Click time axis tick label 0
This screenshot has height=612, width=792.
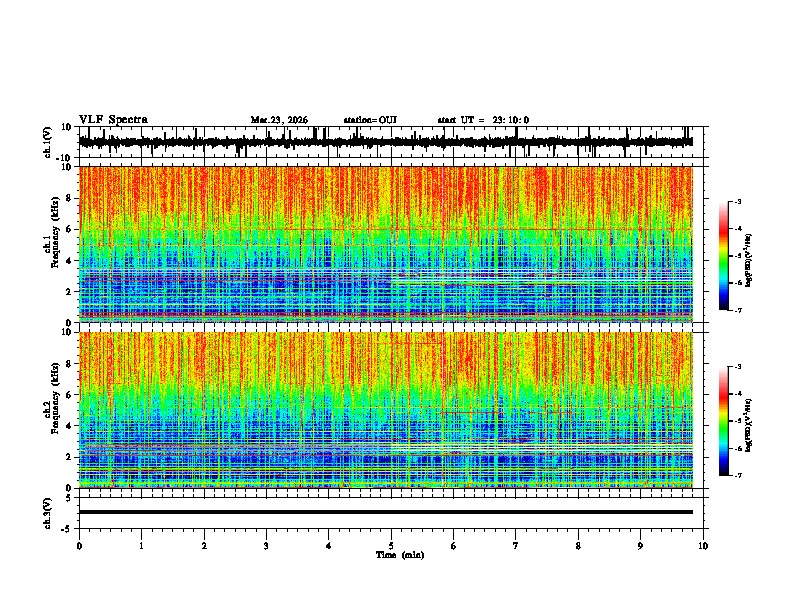(79, 545)
